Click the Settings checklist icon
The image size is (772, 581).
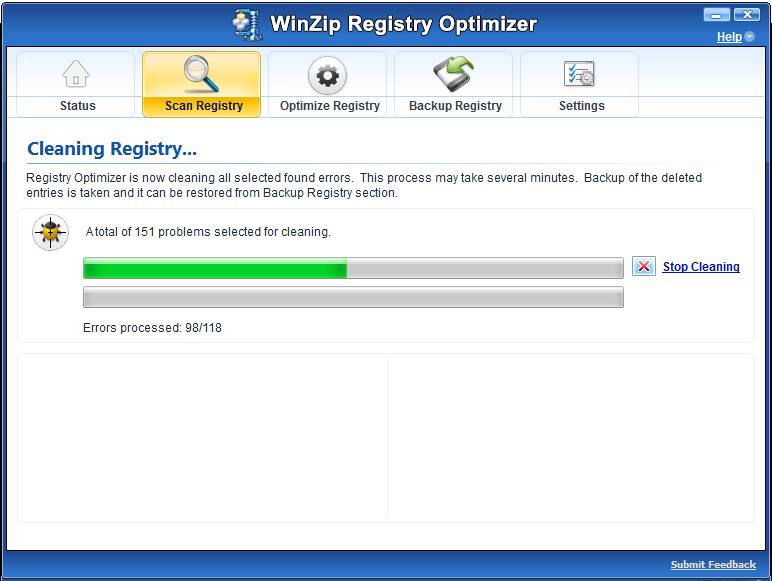580,75
